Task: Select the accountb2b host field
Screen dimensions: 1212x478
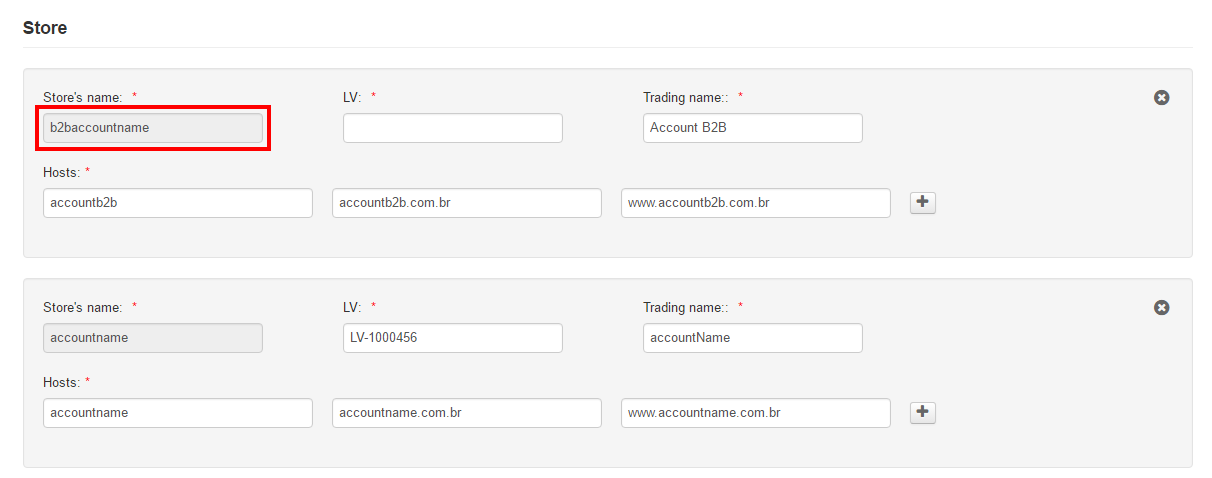Action: pos(178,203)
